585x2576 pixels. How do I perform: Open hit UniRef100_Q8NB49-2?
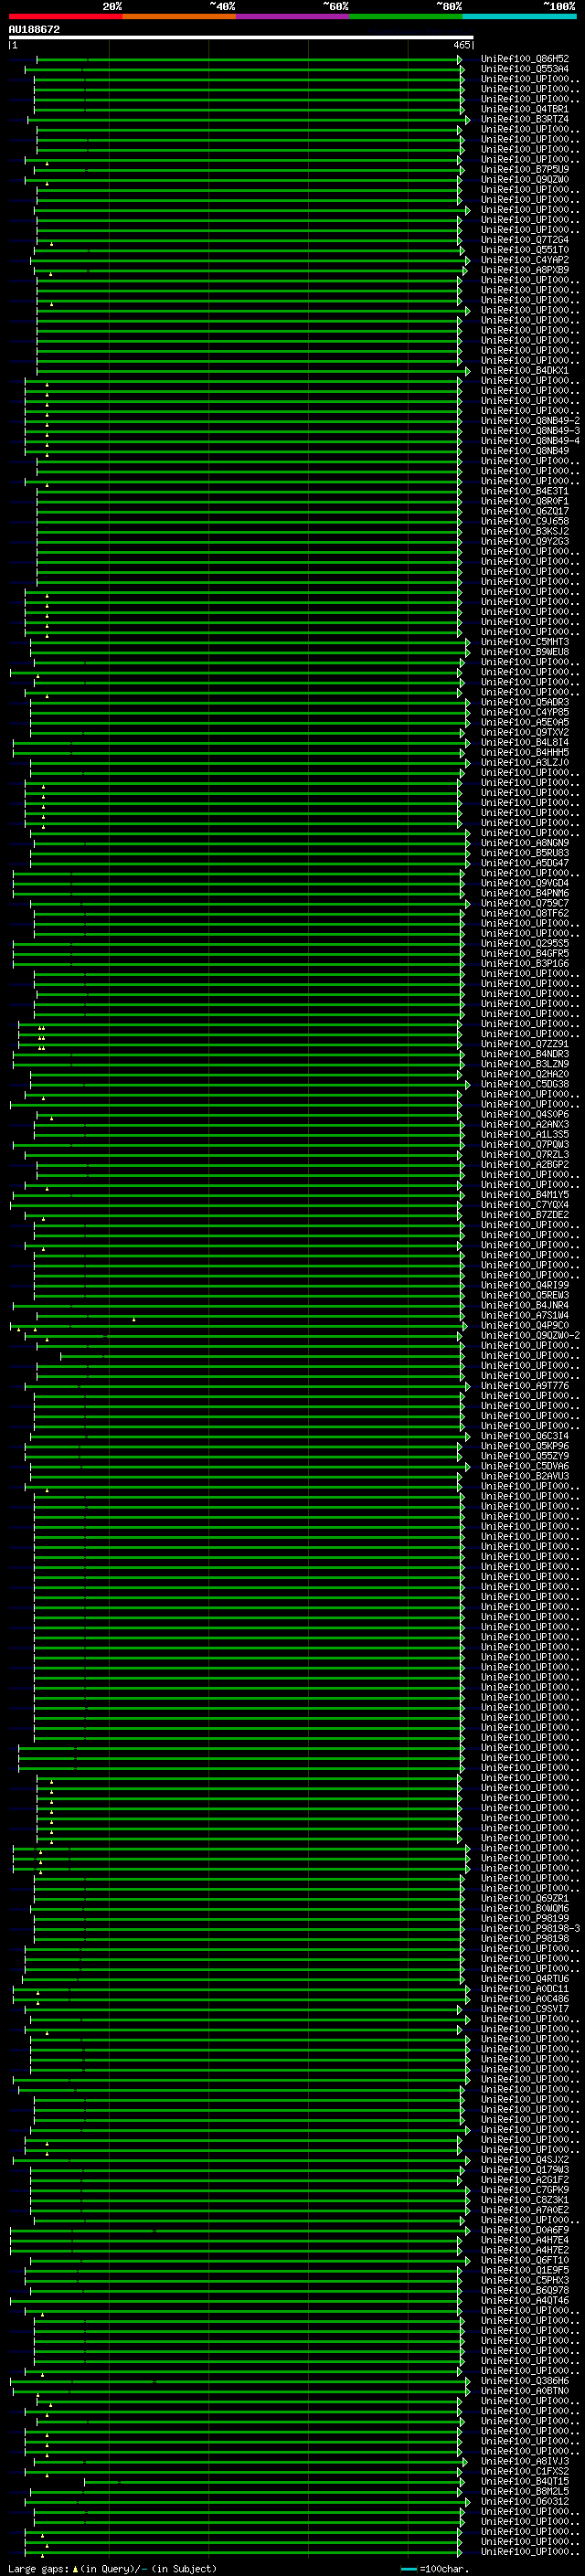[x=530, y=421]
